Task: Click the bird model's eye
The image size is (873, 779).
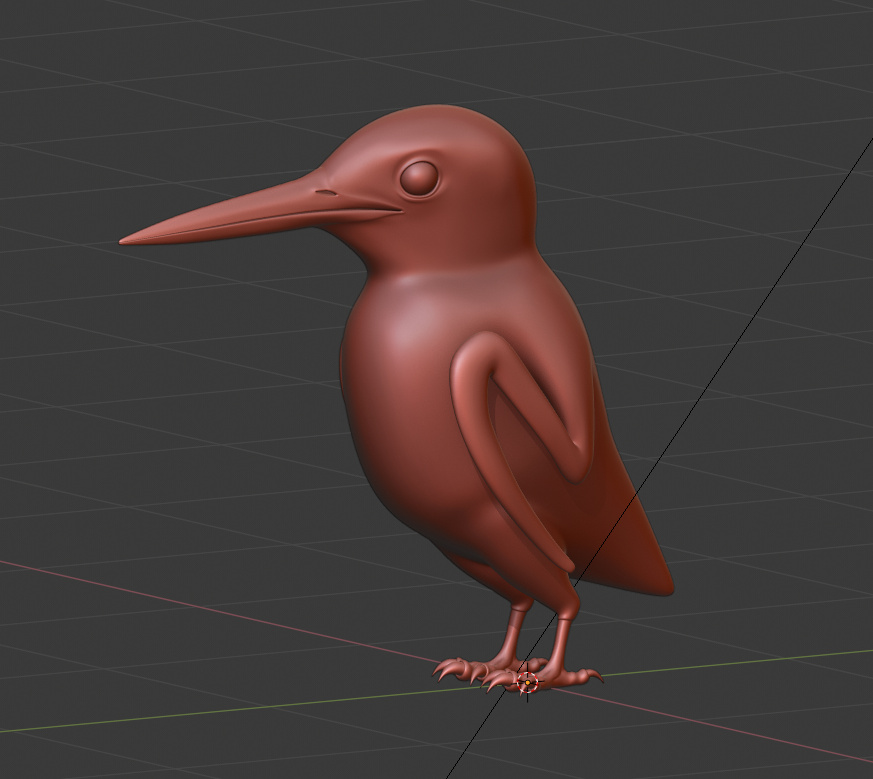Action: tap(419, 178)
